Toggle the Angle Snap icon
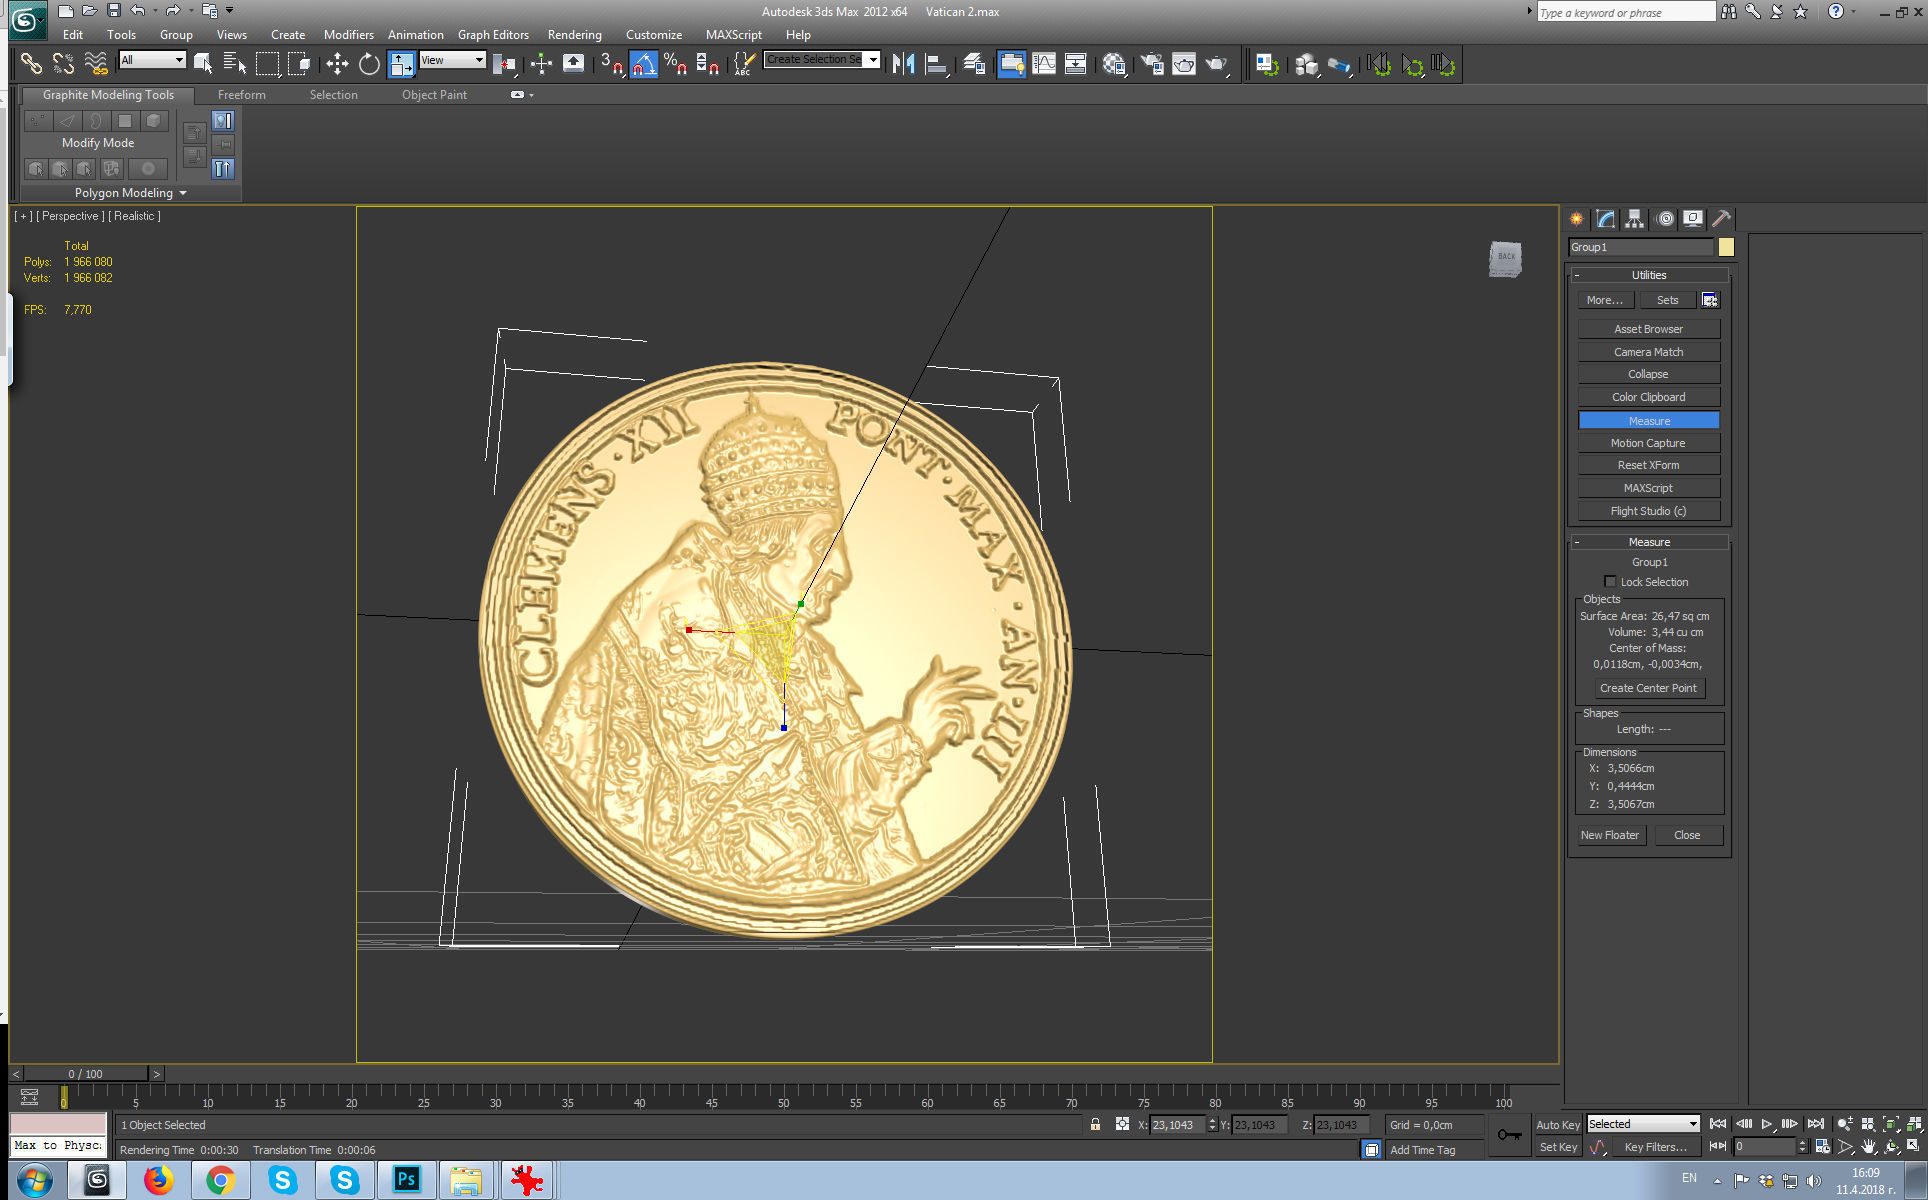Image resolution: width=1928 pixels, height=1200 pixels. 644,64
